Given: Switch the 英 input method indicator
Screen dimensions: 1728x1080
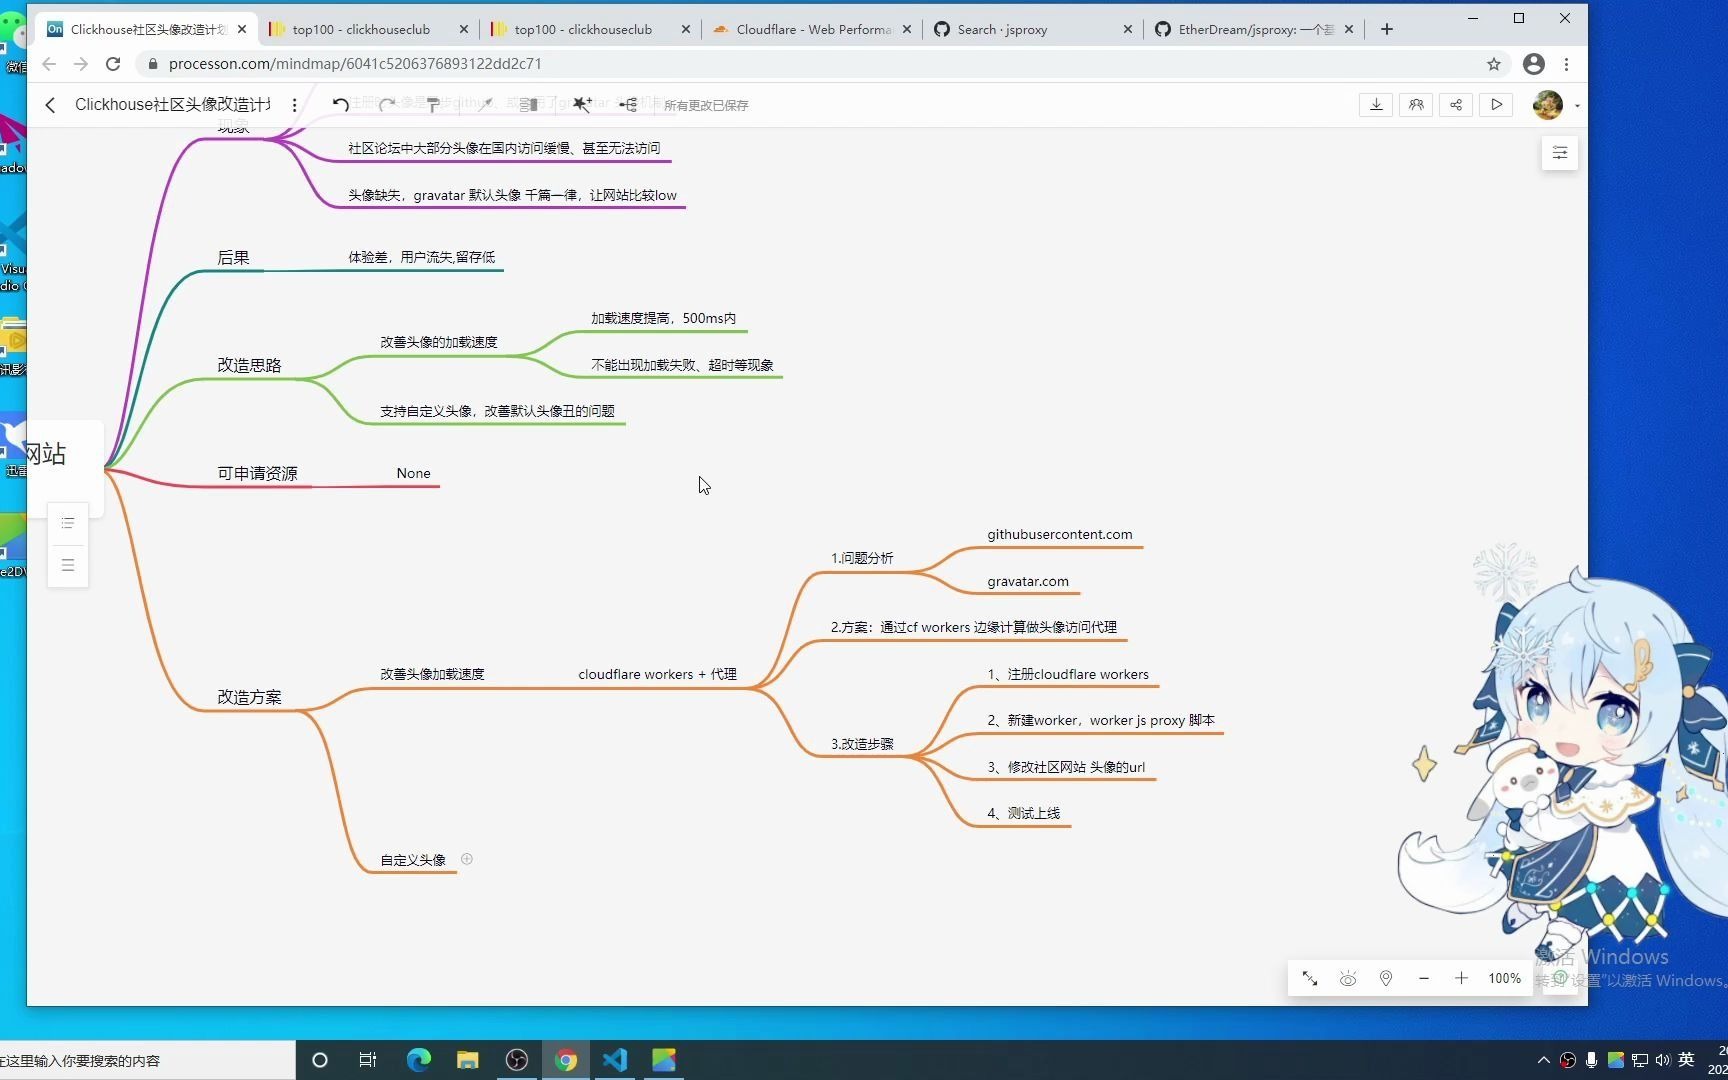Looking at the screenshot, I should [x=1686, y=1060].
